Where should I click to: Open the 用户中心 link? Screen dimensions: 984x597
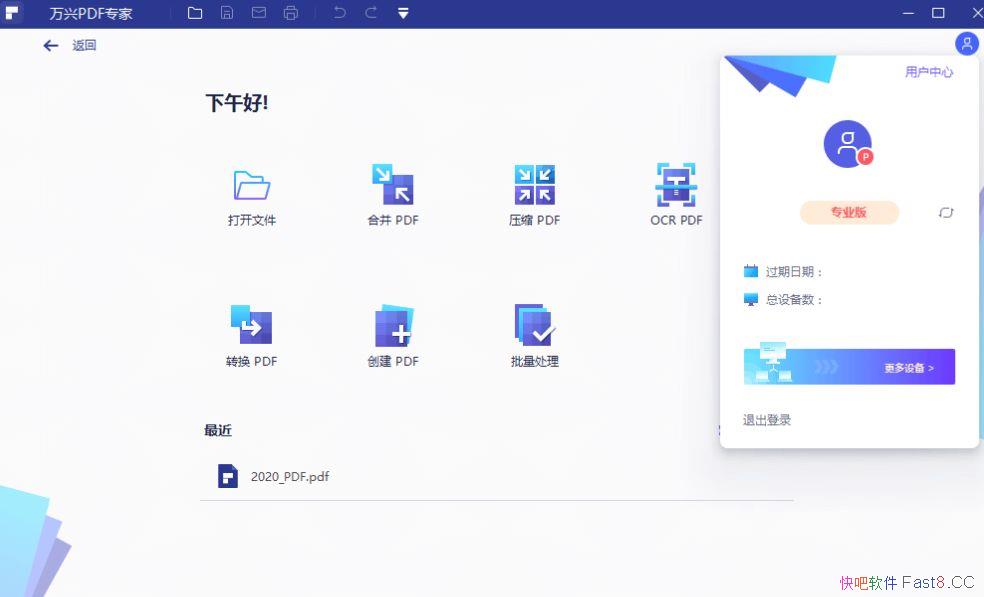pos(928,72)
